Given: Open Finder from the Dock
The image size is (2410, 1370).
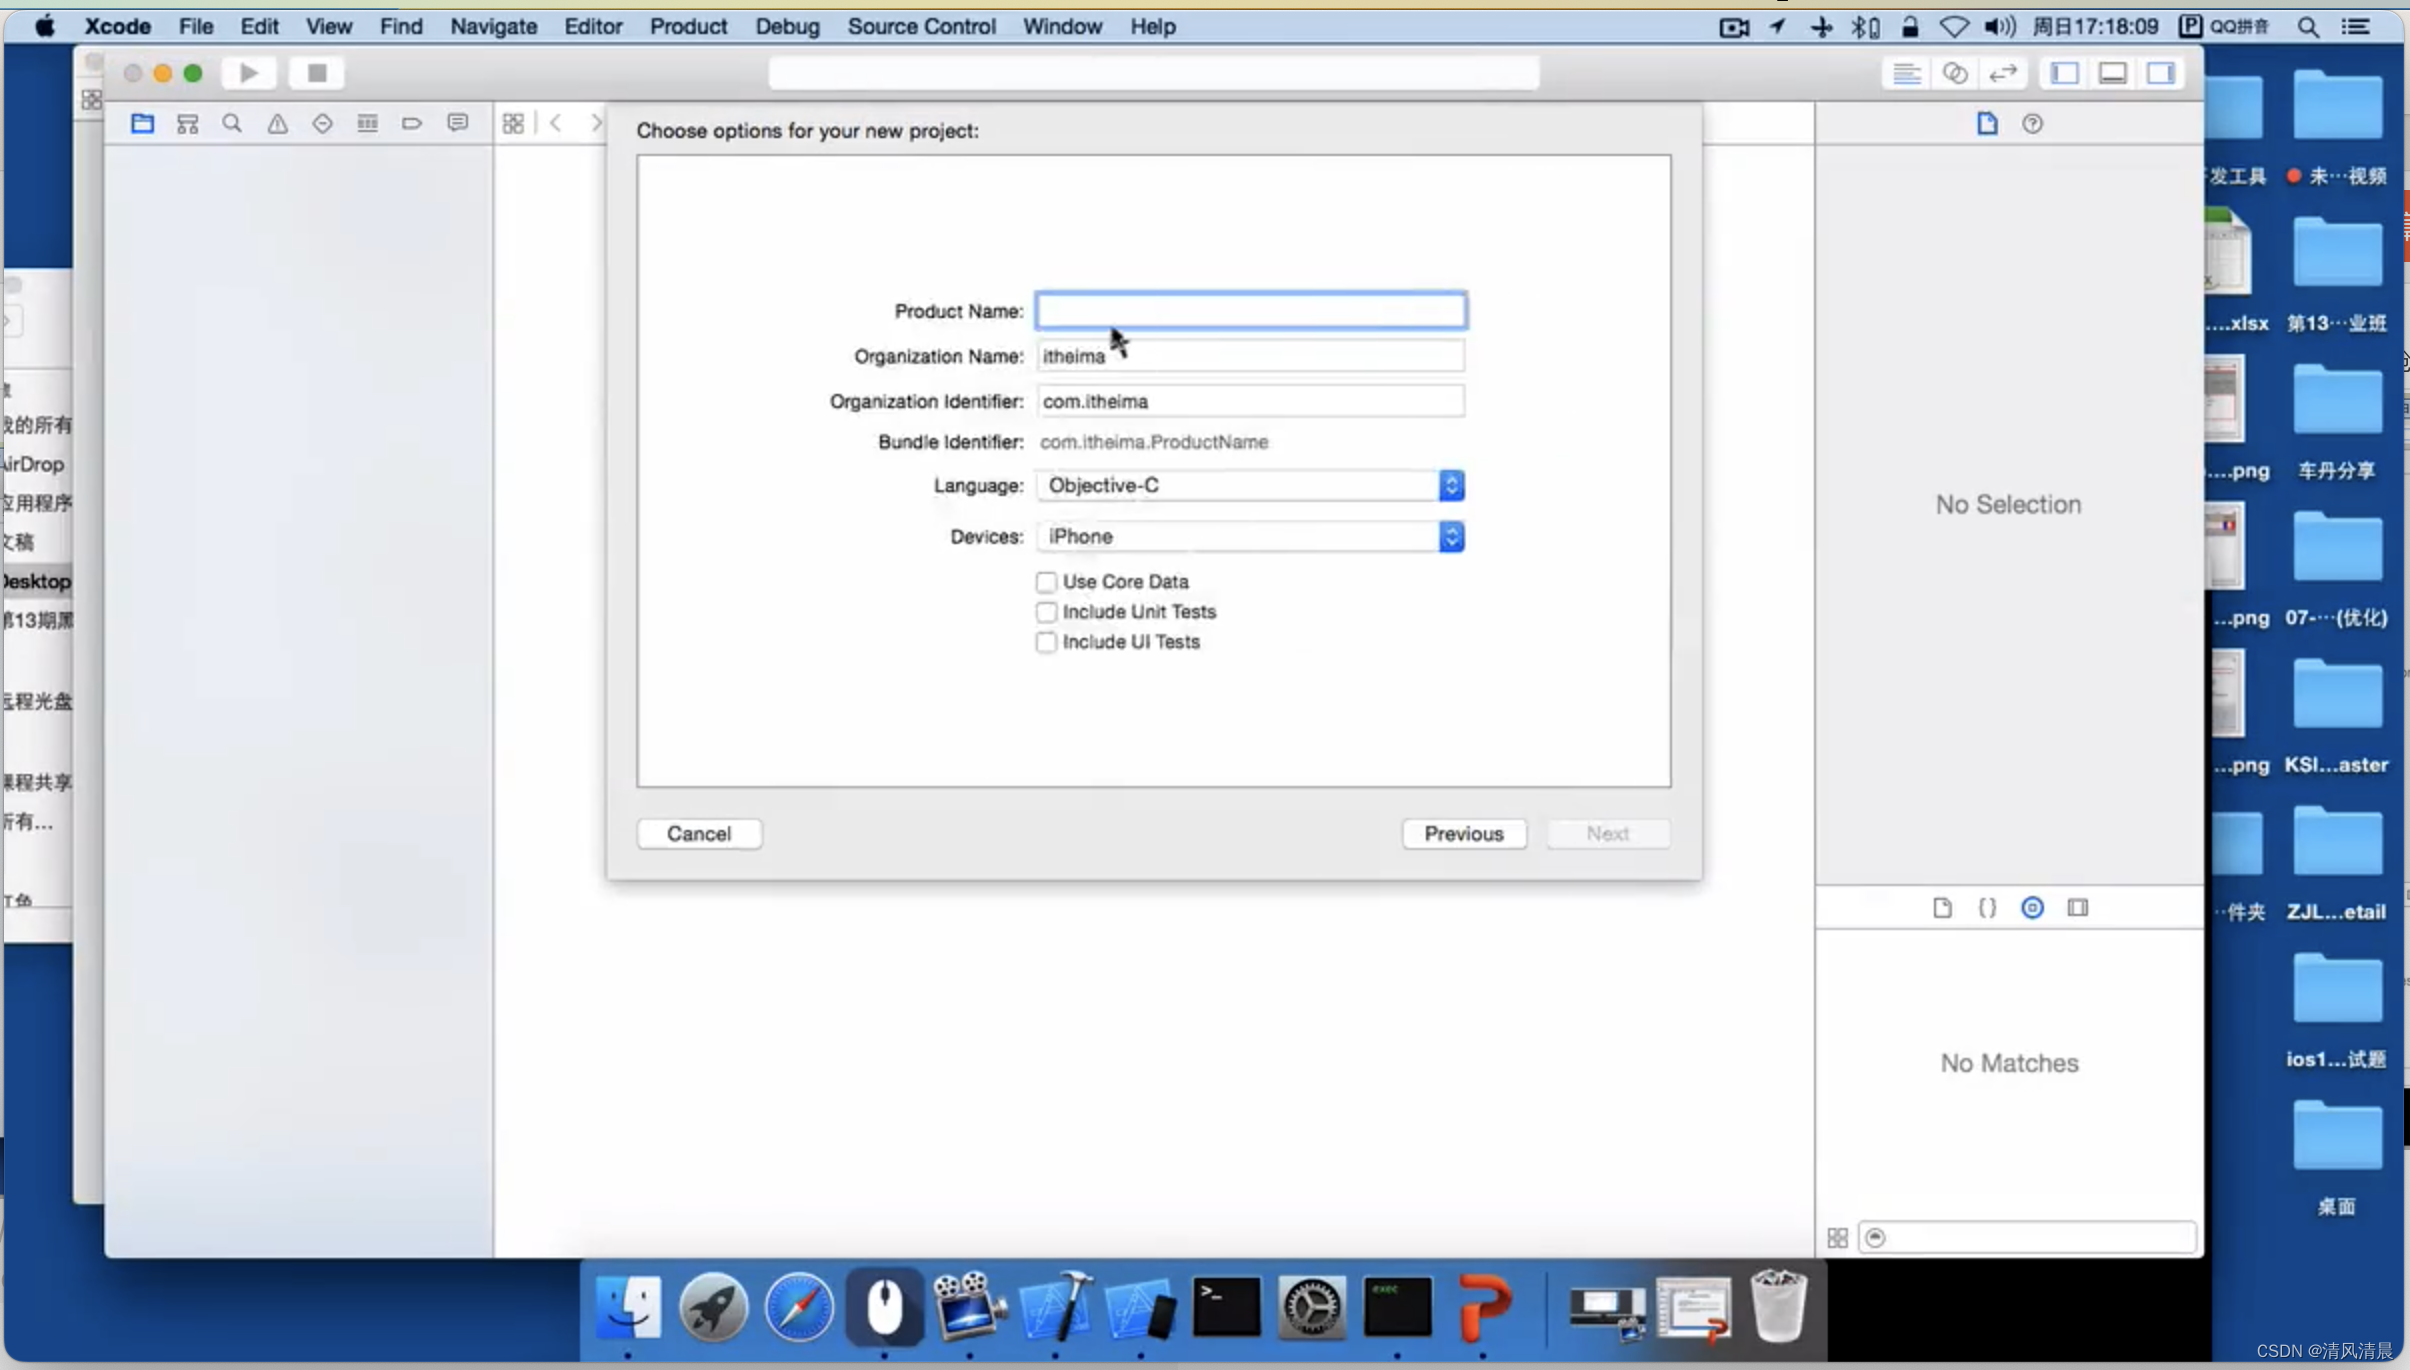Looking at the screenshot, I should (628, 1306).
